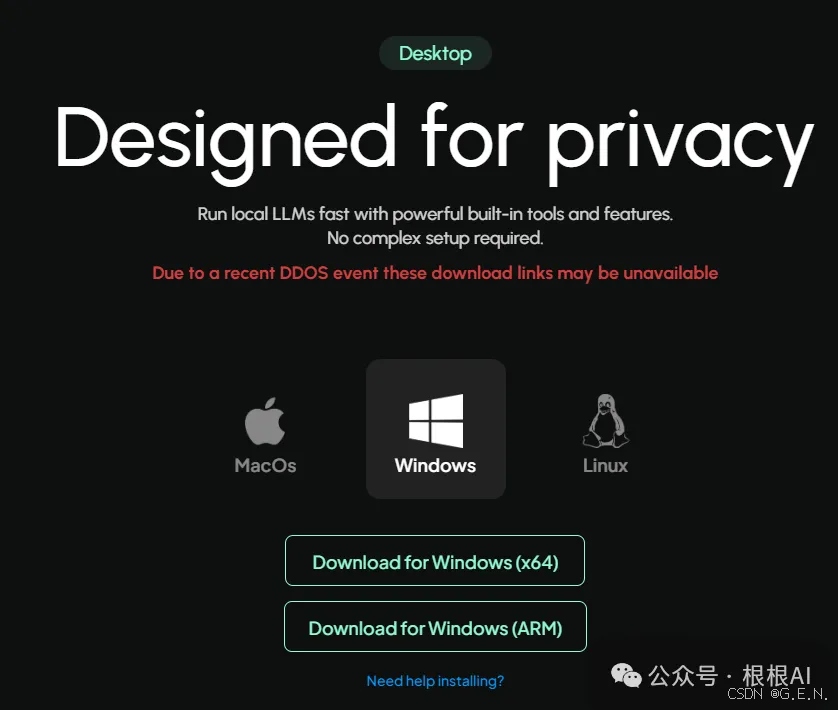Viewport: 838px width, 710px height.
Task: Click the green Desktop badge
Action: [435, 53]
